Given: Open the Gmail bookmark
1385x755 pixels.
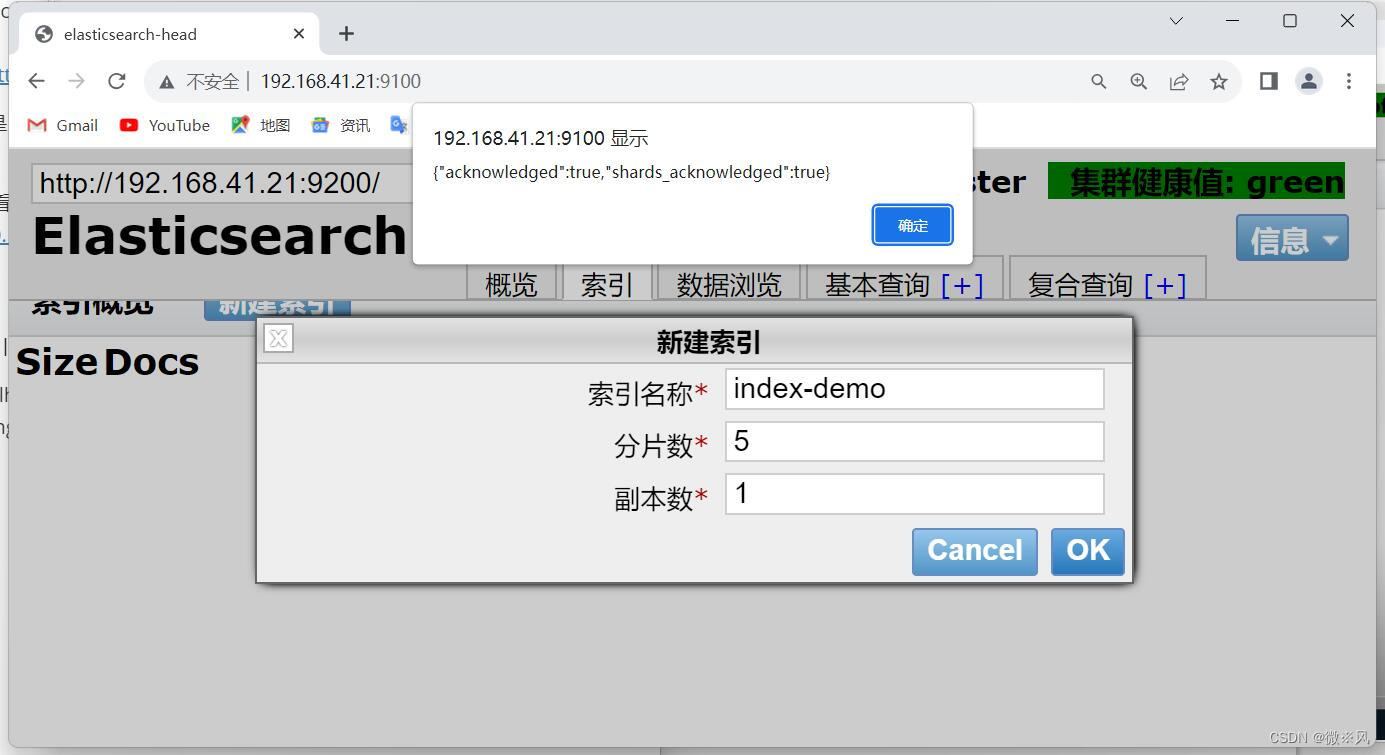Looking at the screenshot, I should [63, 125].
